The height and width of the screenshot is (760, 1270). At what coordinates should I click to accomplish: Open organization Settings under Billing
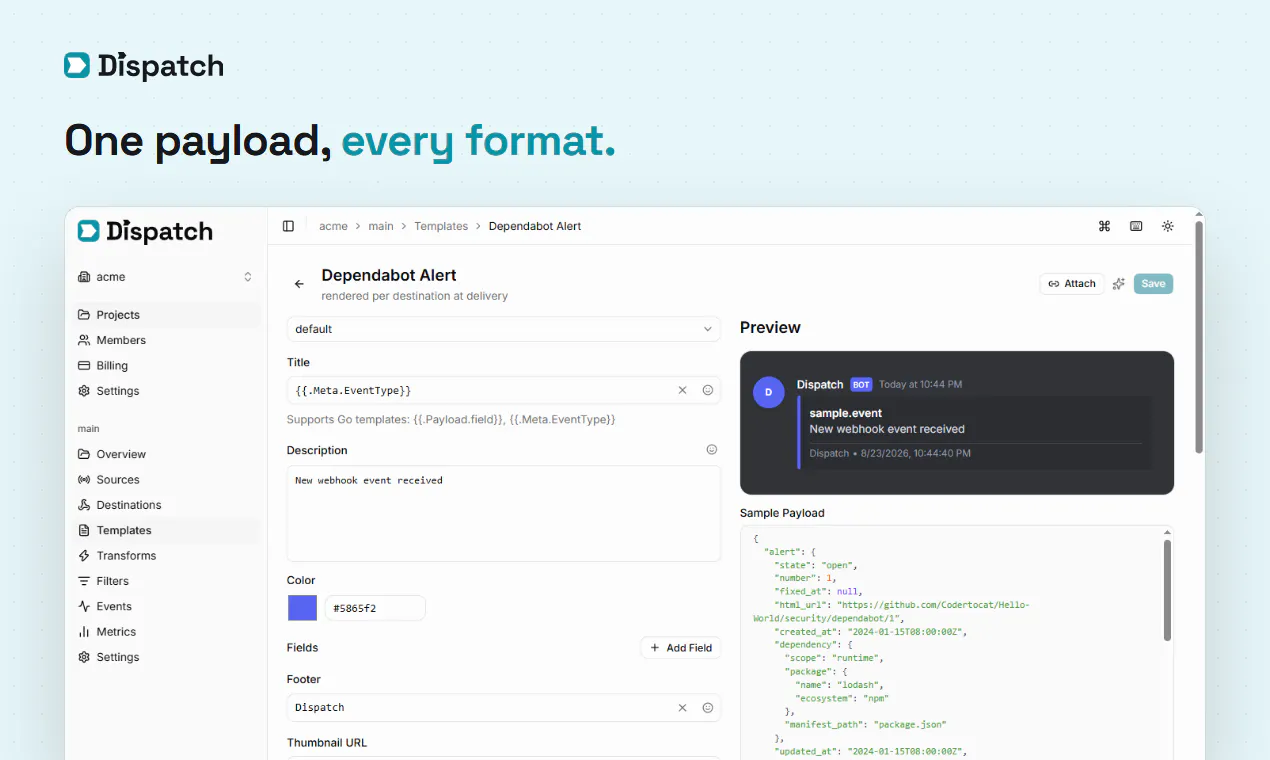(166, 391)
